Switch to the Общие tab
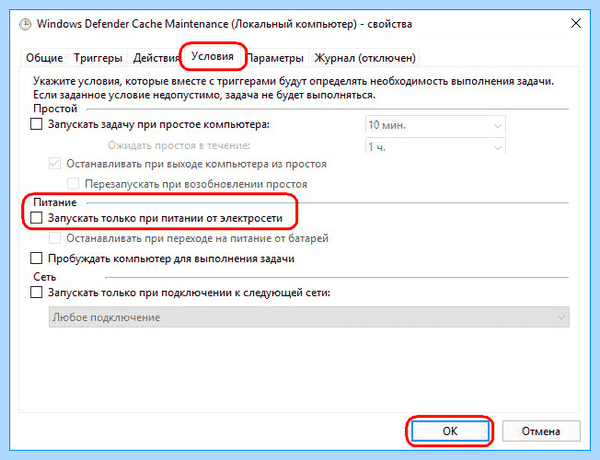Image resolution: width=600 pixels, height=460 pixels. (44, 58)
